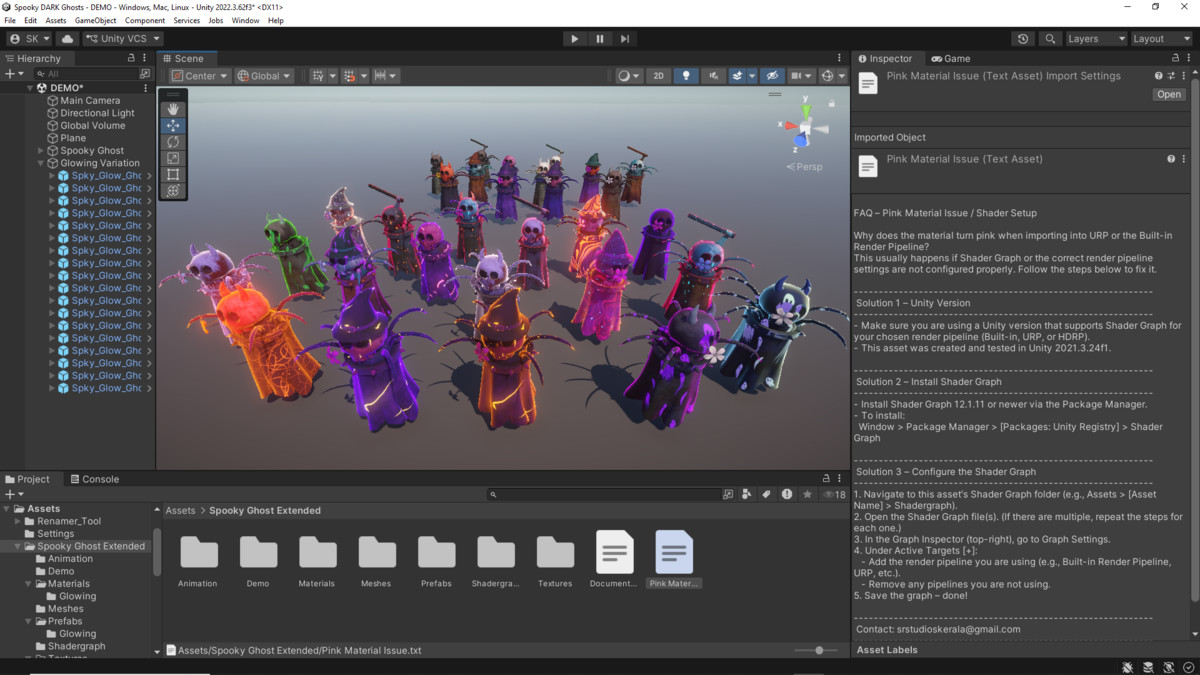This screenshot has width=1200, height=675.
Task: Lock the Hierarchy panel
Action: (131, 58)
